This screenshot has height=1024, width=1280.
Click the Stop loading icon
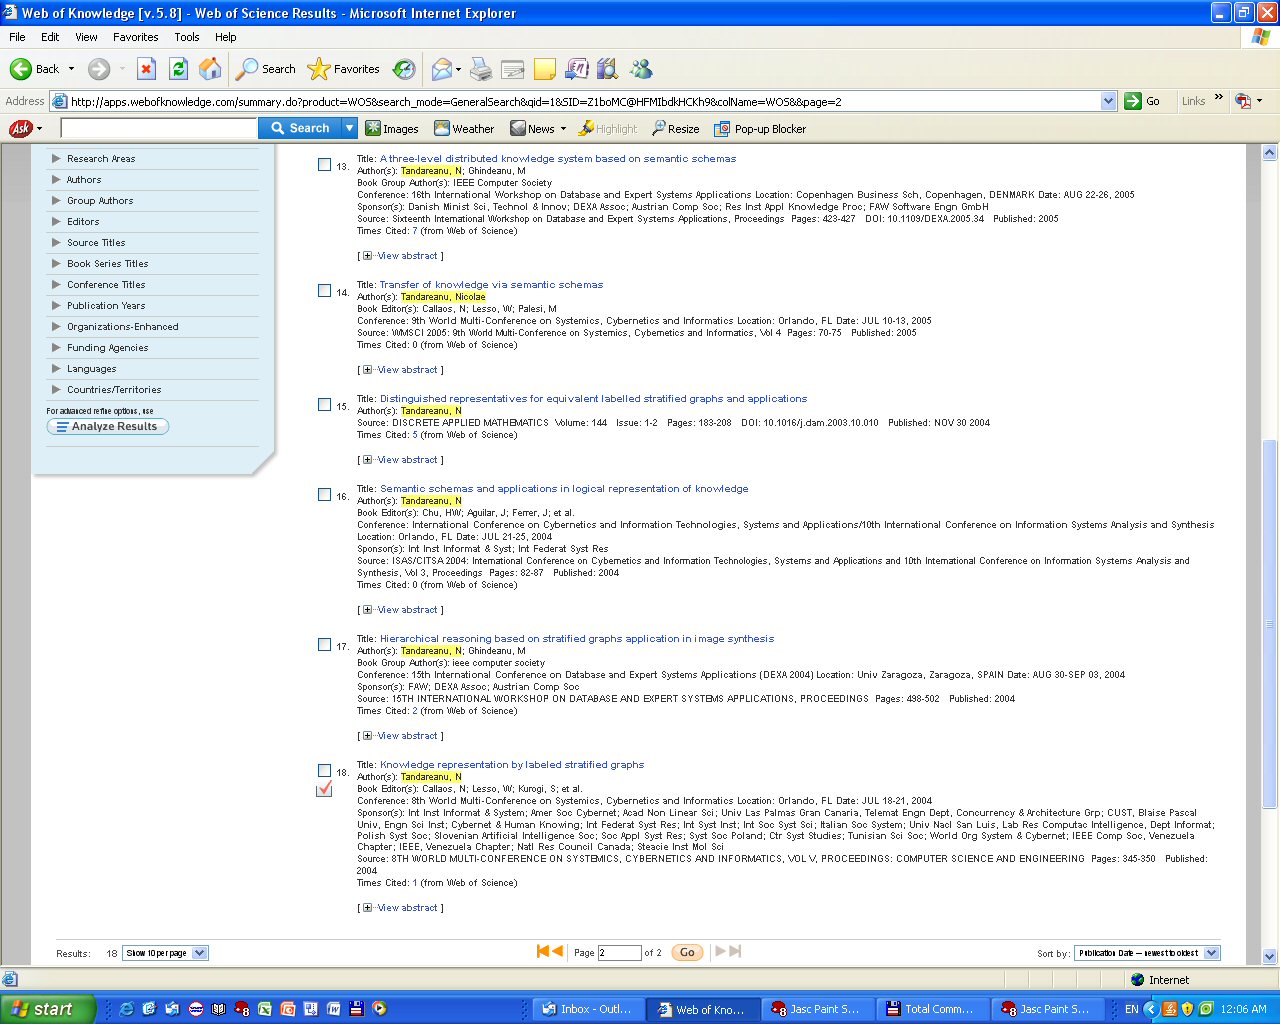click(x=146, y=69)
